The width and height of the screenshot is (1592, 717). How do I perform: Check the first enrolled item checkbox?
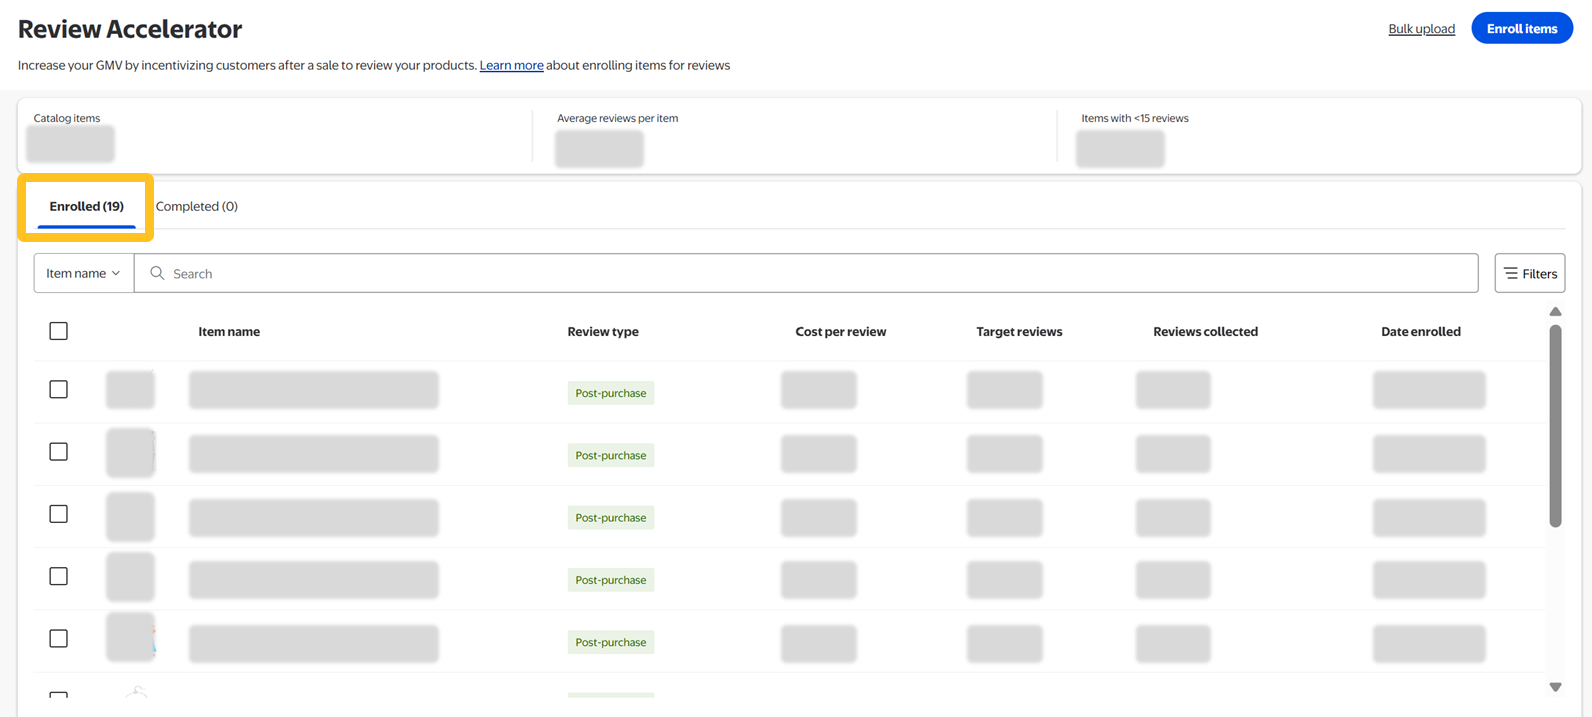pos(59,390)
